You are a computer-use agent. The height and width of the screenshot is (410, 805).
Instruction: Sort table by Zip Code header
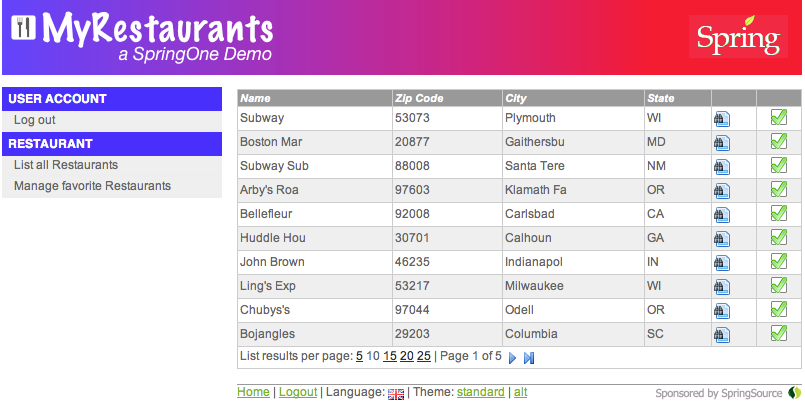tap(419, 98)
